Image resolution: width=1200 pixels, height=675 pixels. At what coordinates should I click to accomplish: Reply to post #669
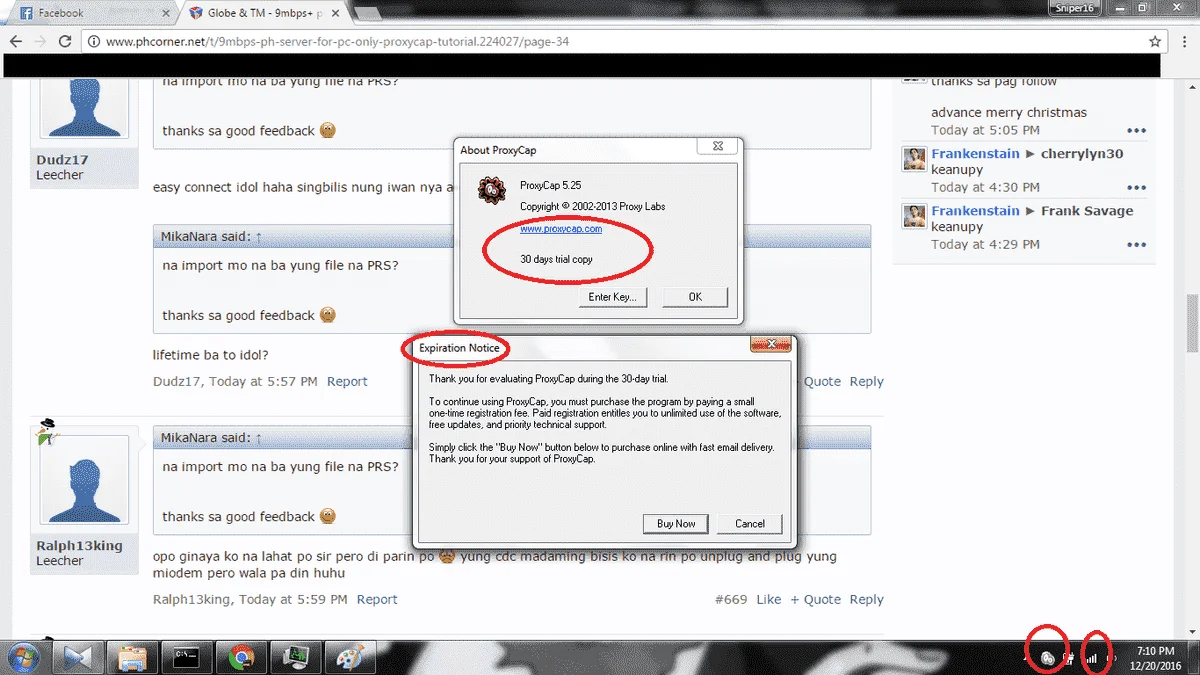pyautogui.click(x=867, y=599)
